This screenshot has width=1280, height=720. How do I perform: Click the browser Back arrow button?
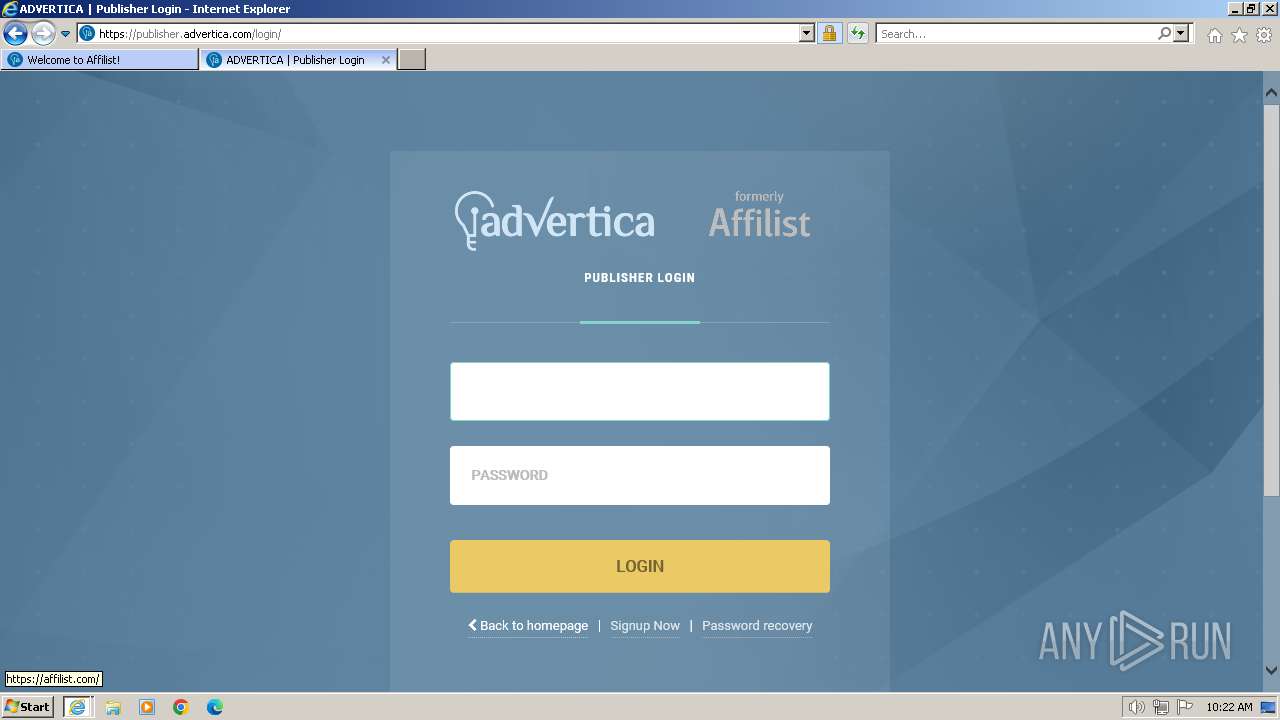coord(15,34)
